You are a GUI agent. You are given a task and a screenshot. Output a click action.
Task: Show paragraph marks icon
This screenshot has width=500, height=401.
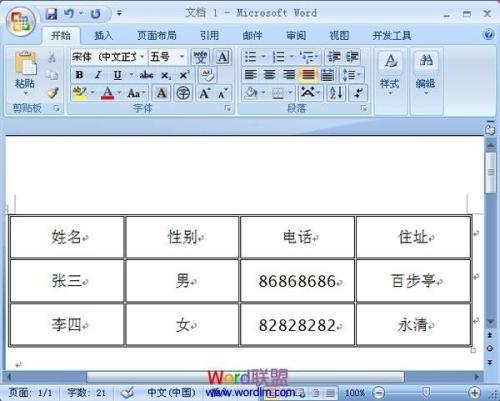(358, 93)
